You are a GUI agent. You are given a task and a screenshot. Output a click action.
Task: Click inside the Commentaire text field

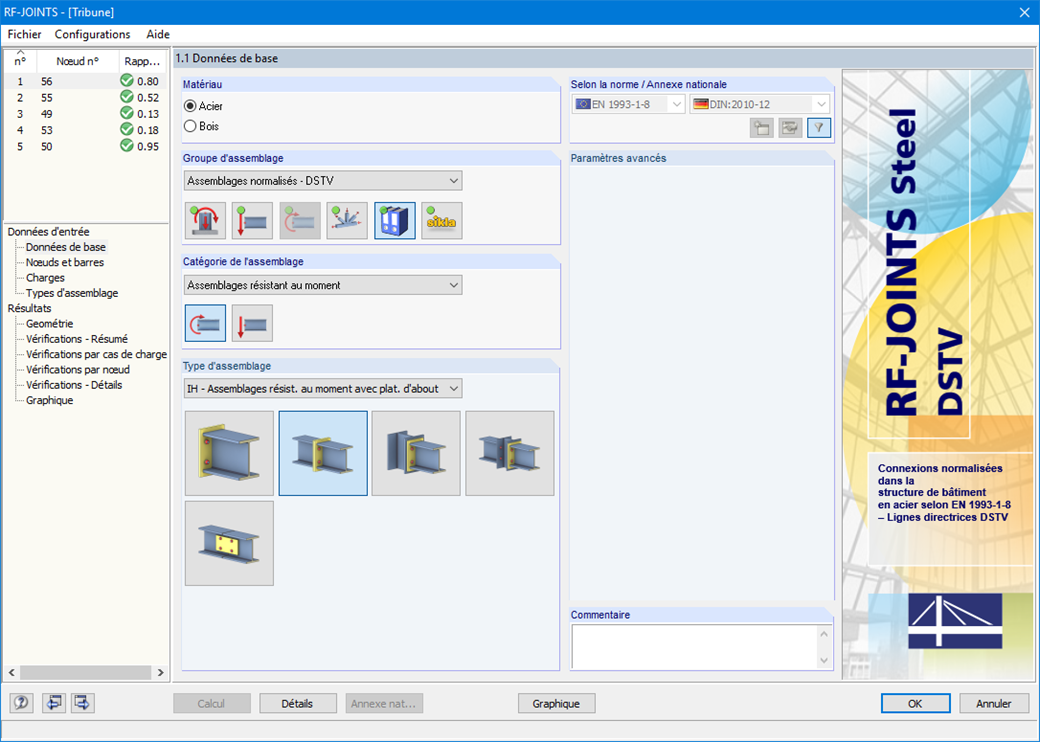click(694, 647)
